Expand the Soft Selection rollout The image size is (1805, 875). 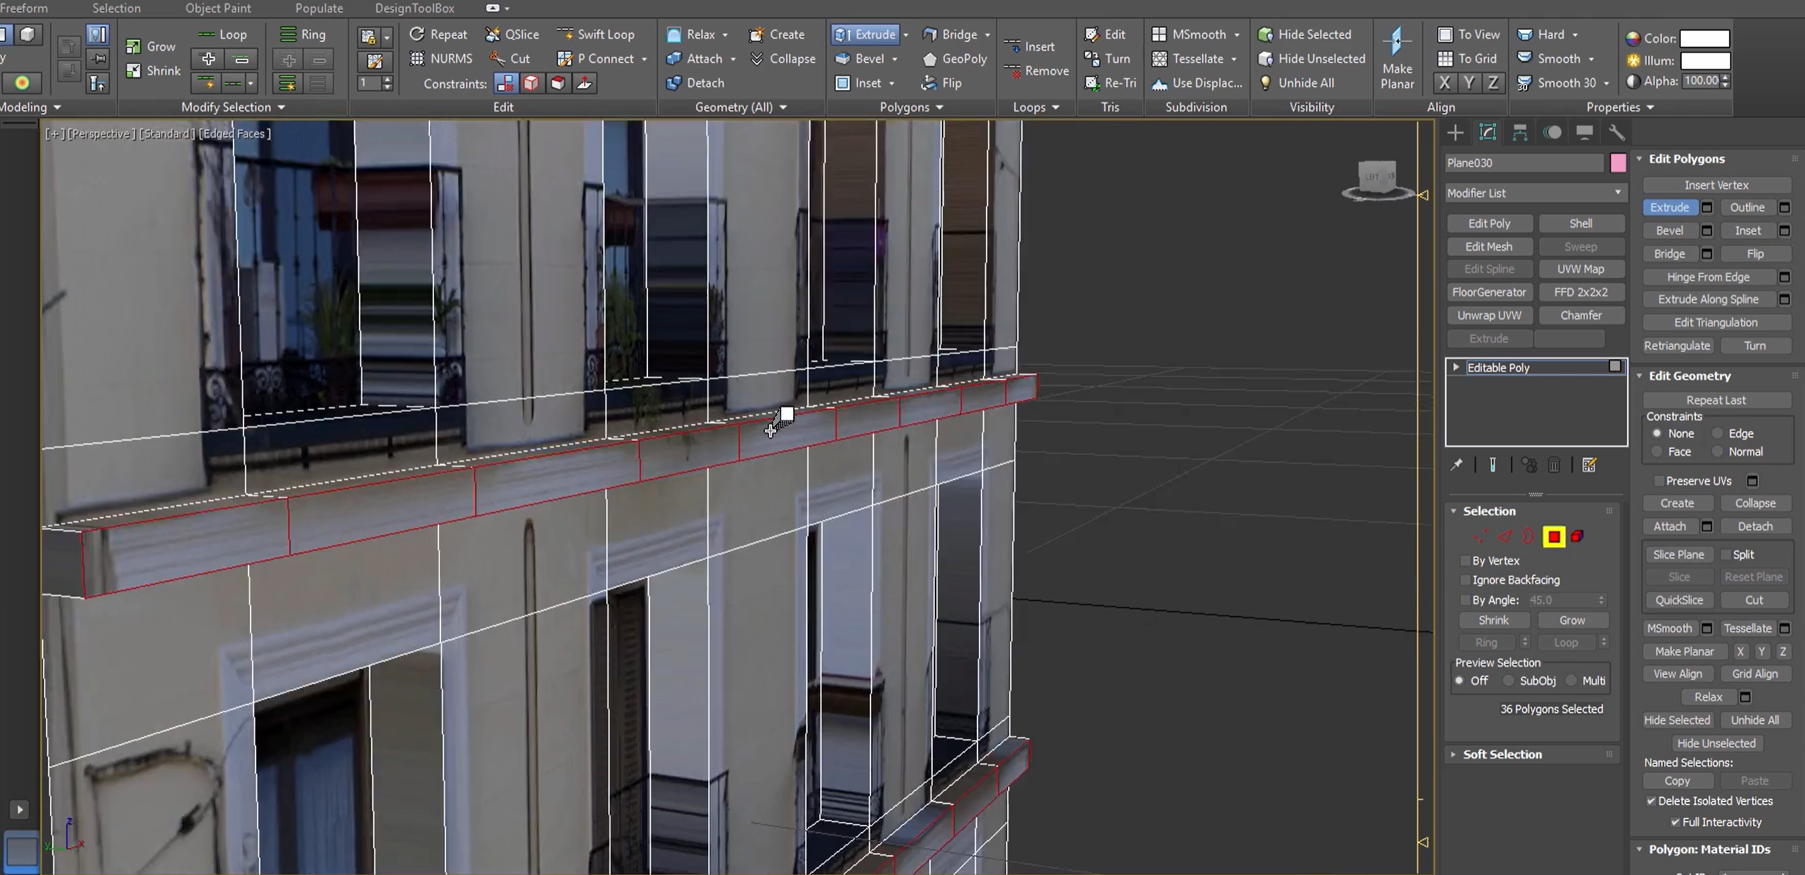tap(1501, 754)
